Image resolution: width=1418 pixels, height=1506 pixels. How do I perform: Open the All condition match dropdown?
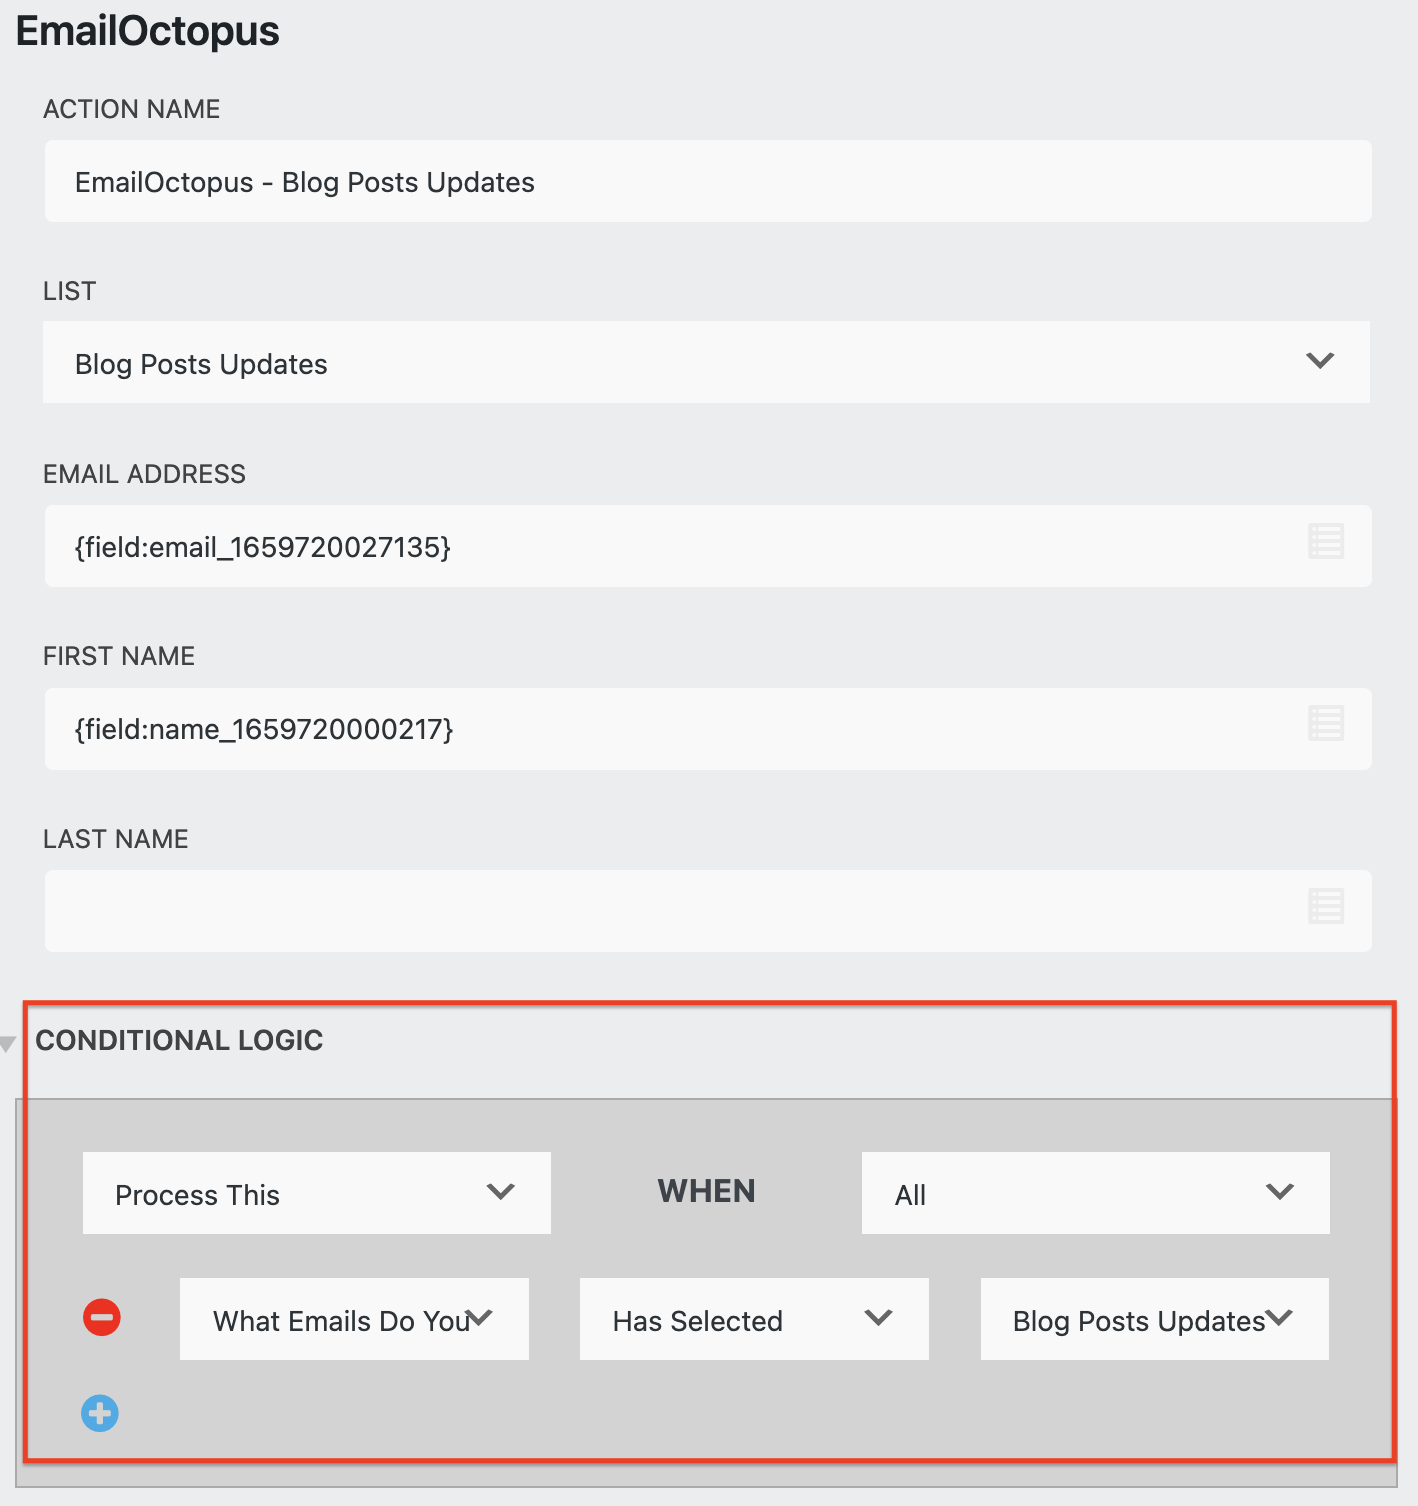pos(1095,1192)
